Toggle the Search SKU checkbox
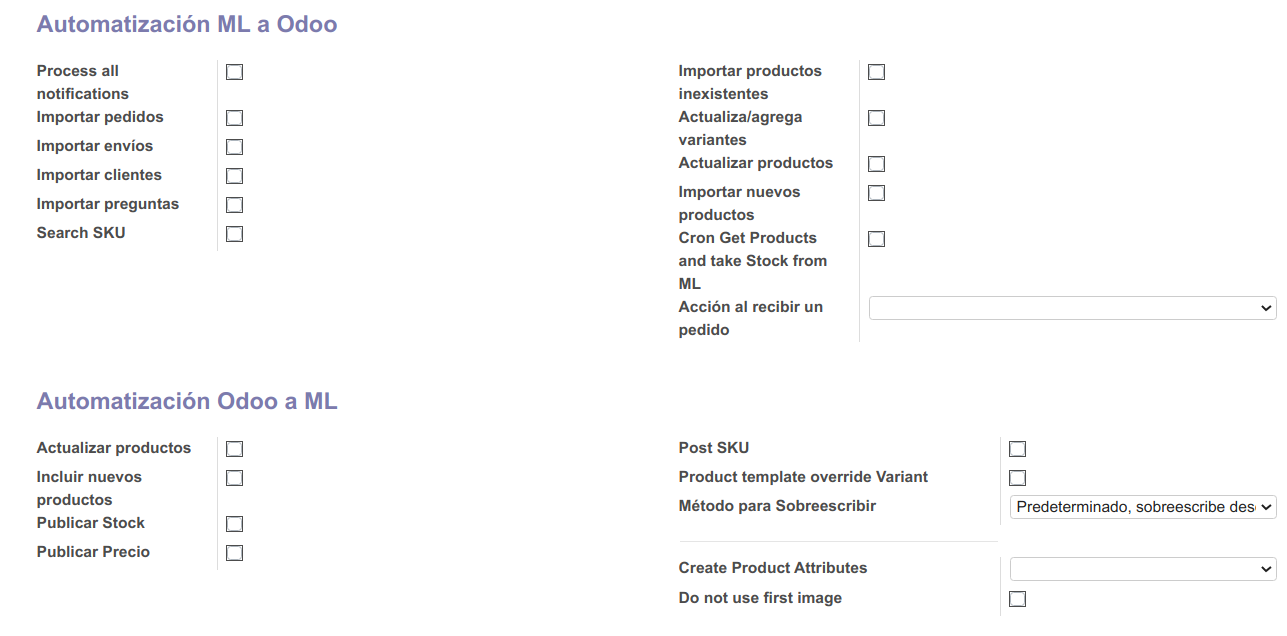 click(x=234, y=234)
